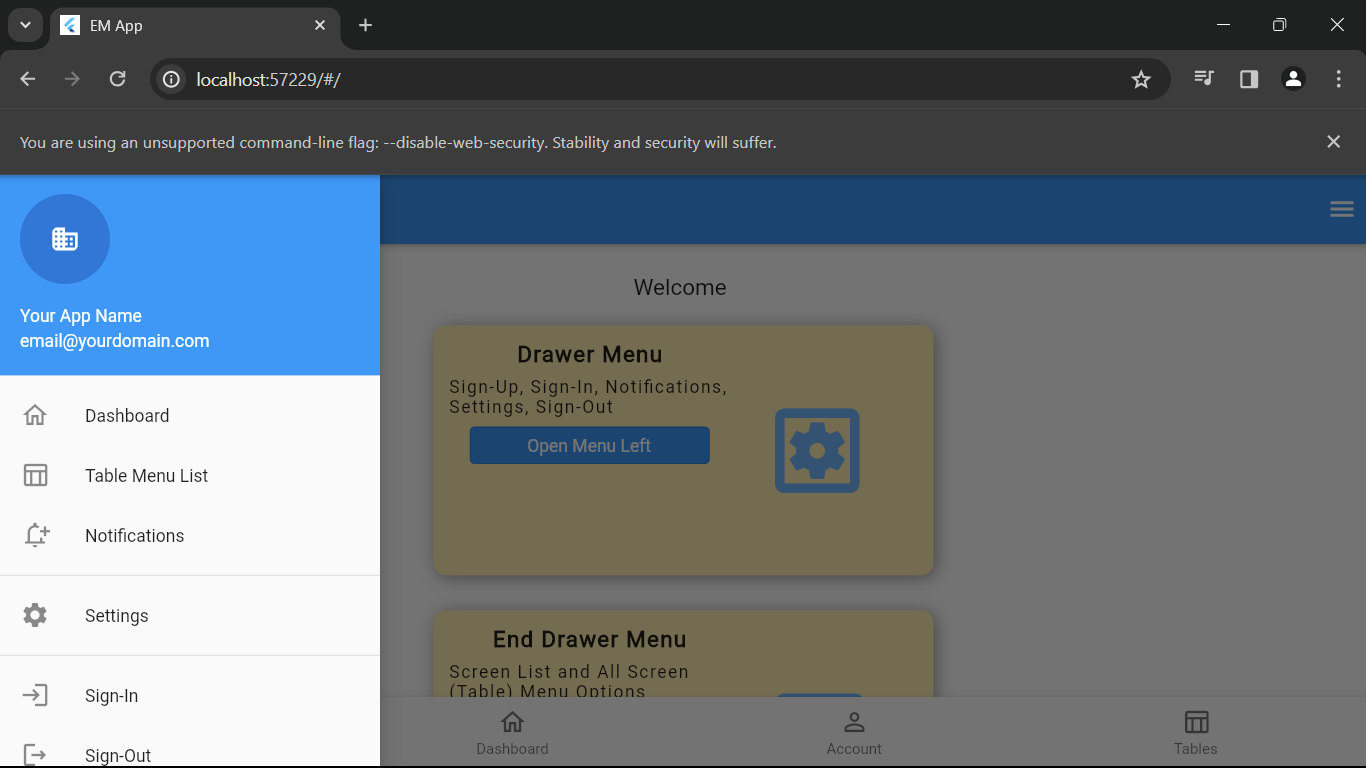The width and height of the screenshot is (1366, 768).
Task: Go back to the previous page
Action: 28,79
